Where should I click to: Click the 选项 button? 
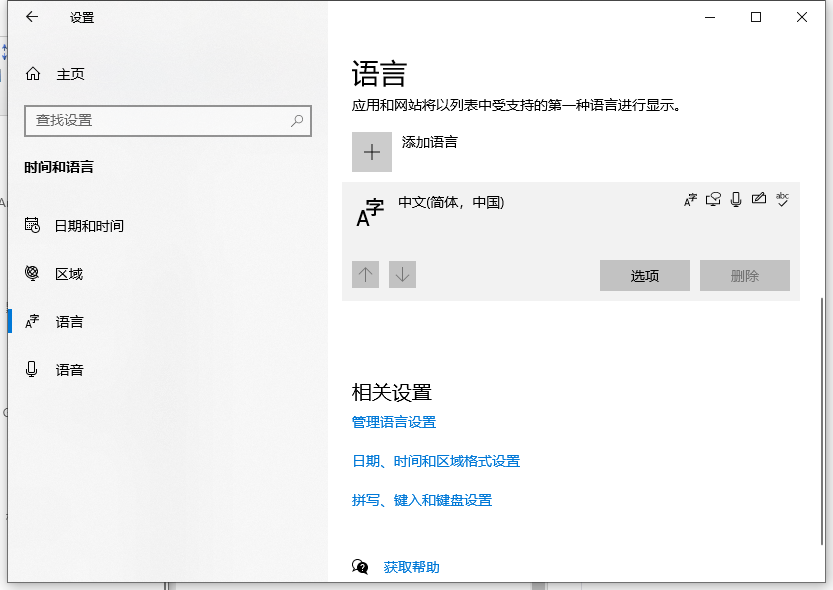click(x=644, y=275)
